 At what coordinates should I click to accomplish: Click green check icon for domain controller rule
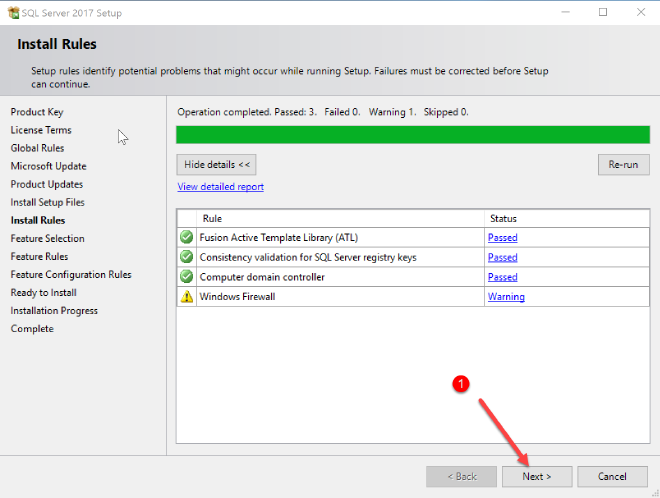coord(186,277)
